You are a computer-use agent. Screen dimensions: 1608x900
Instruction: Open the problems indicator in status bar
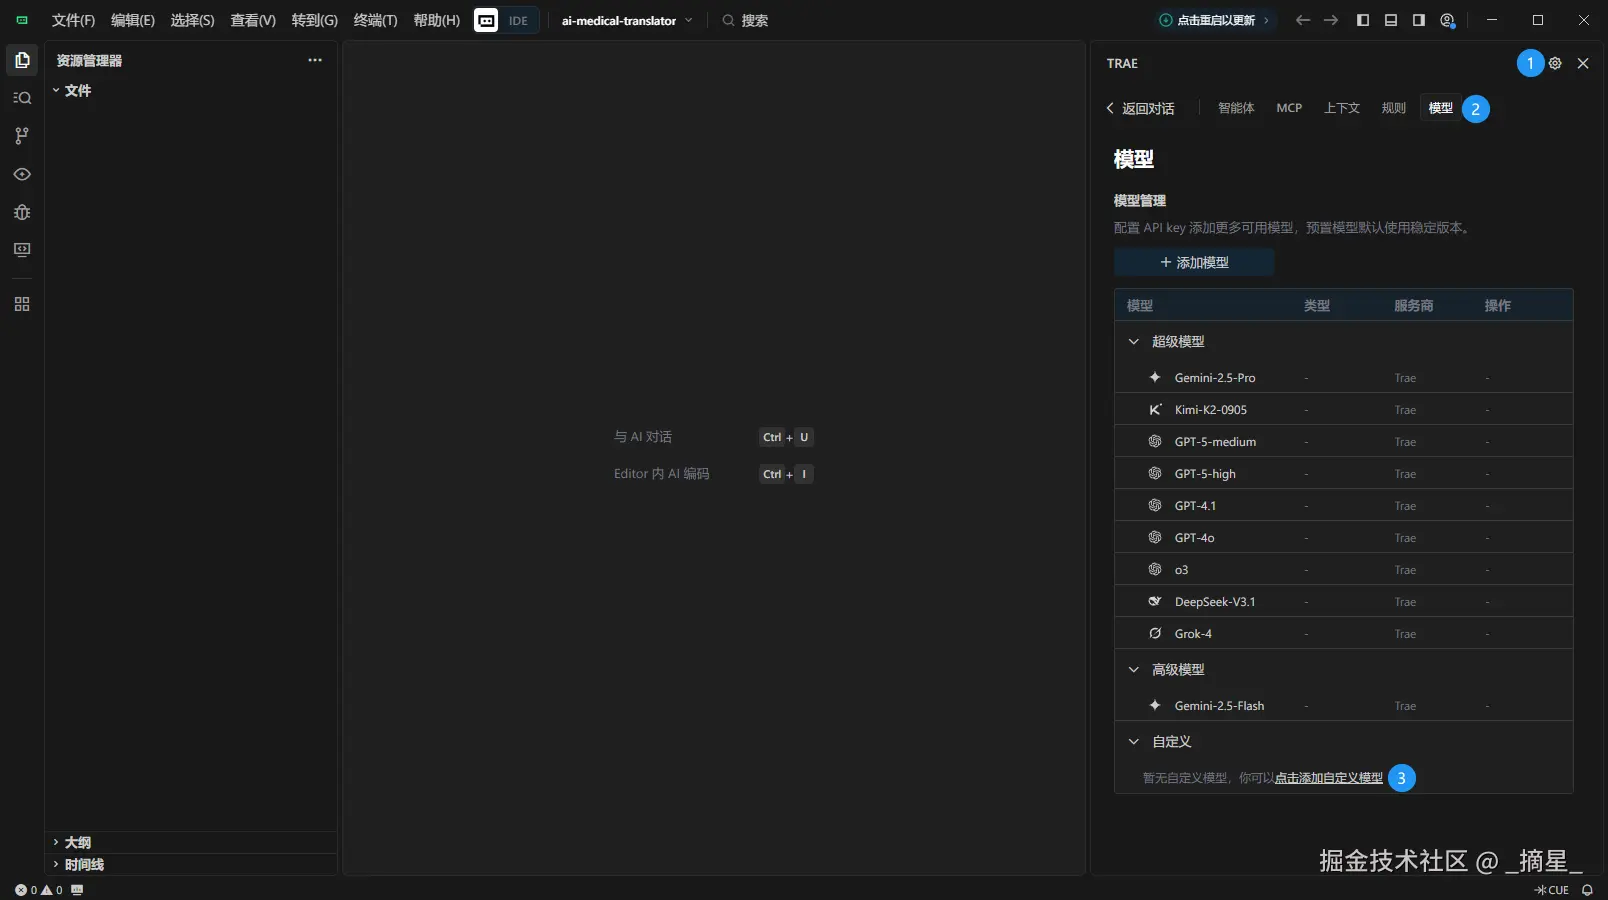[39, 890]
